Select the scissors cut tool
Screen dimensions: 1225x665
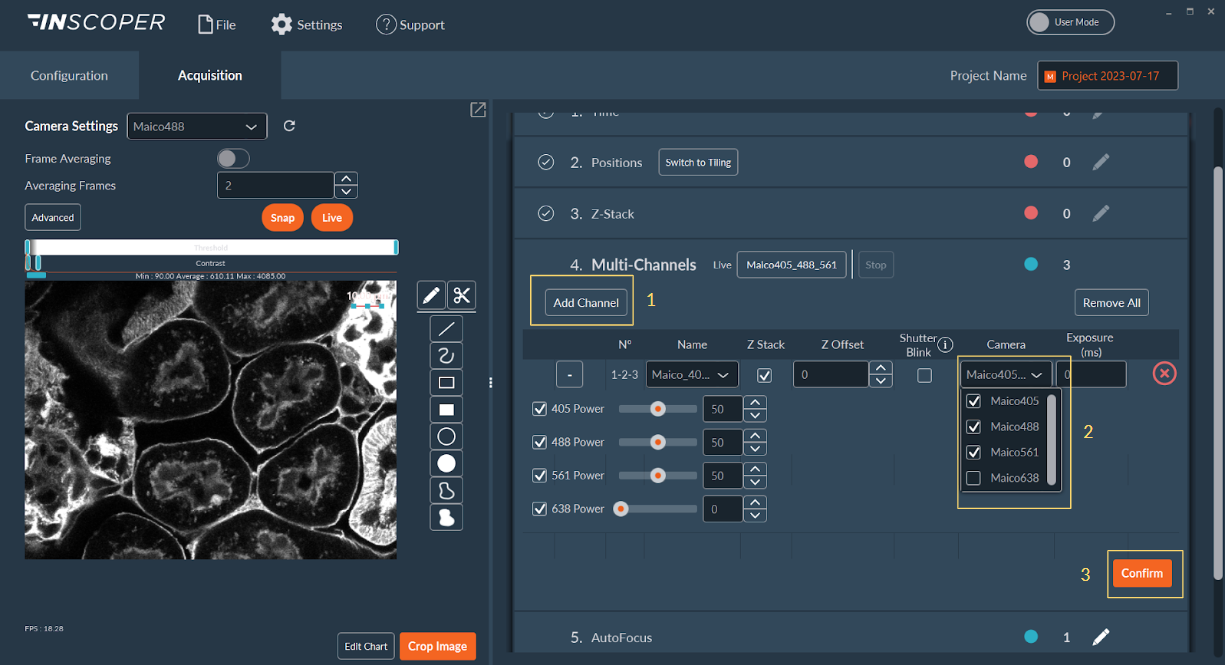click(461, 295)
